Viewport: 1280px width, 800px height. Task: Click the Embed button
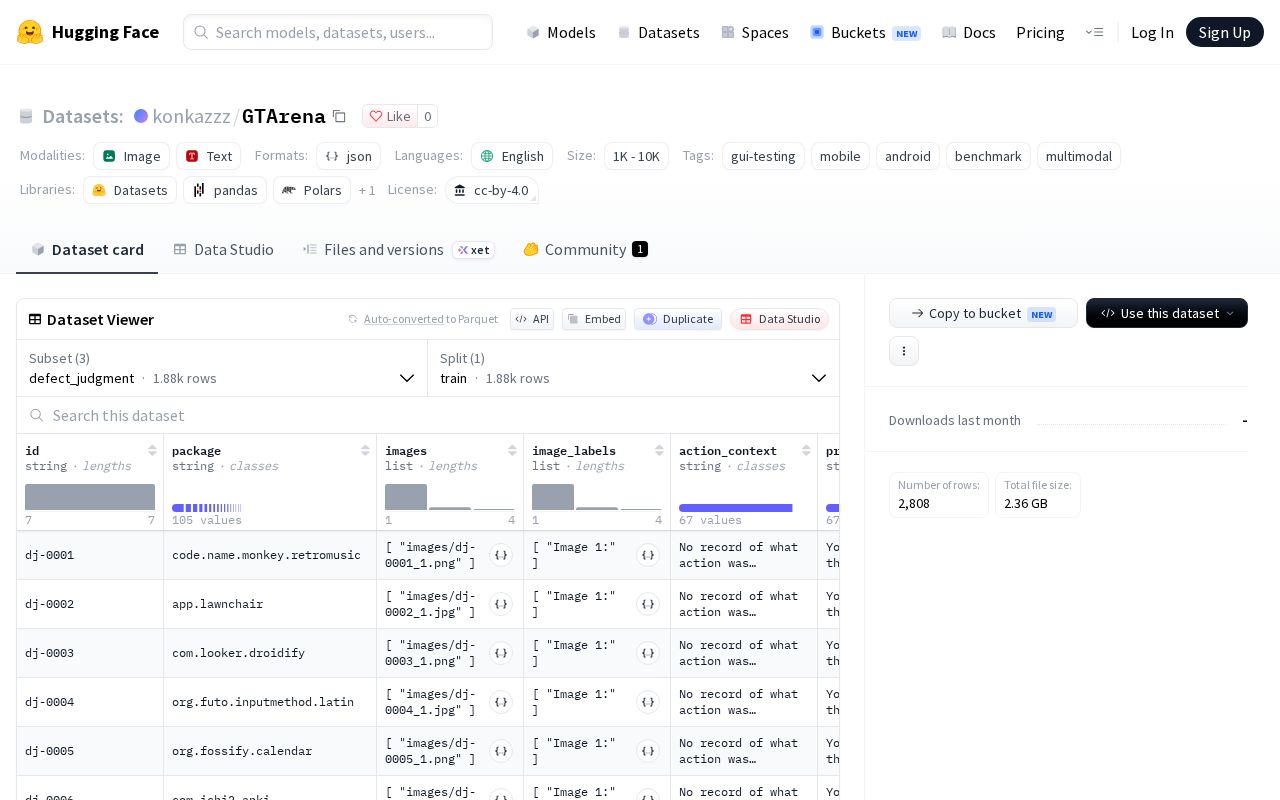[594, 319]
